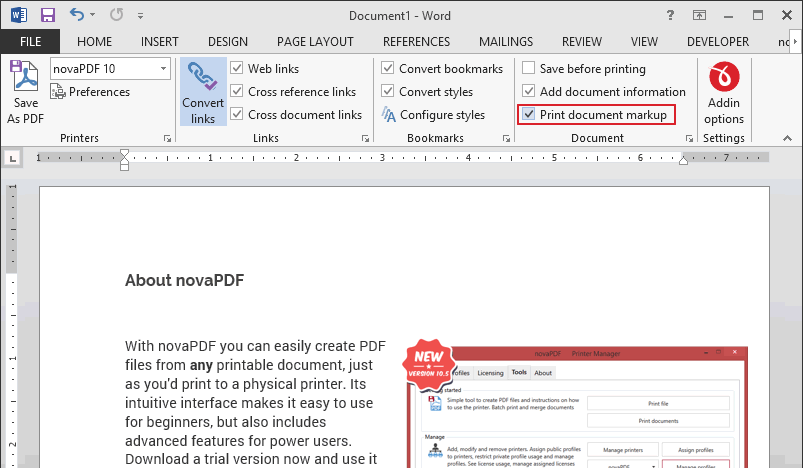803x468 pixels.
Task: Open Ribbon Display Options
Action: pyautogui.click(x=699, y=15)
